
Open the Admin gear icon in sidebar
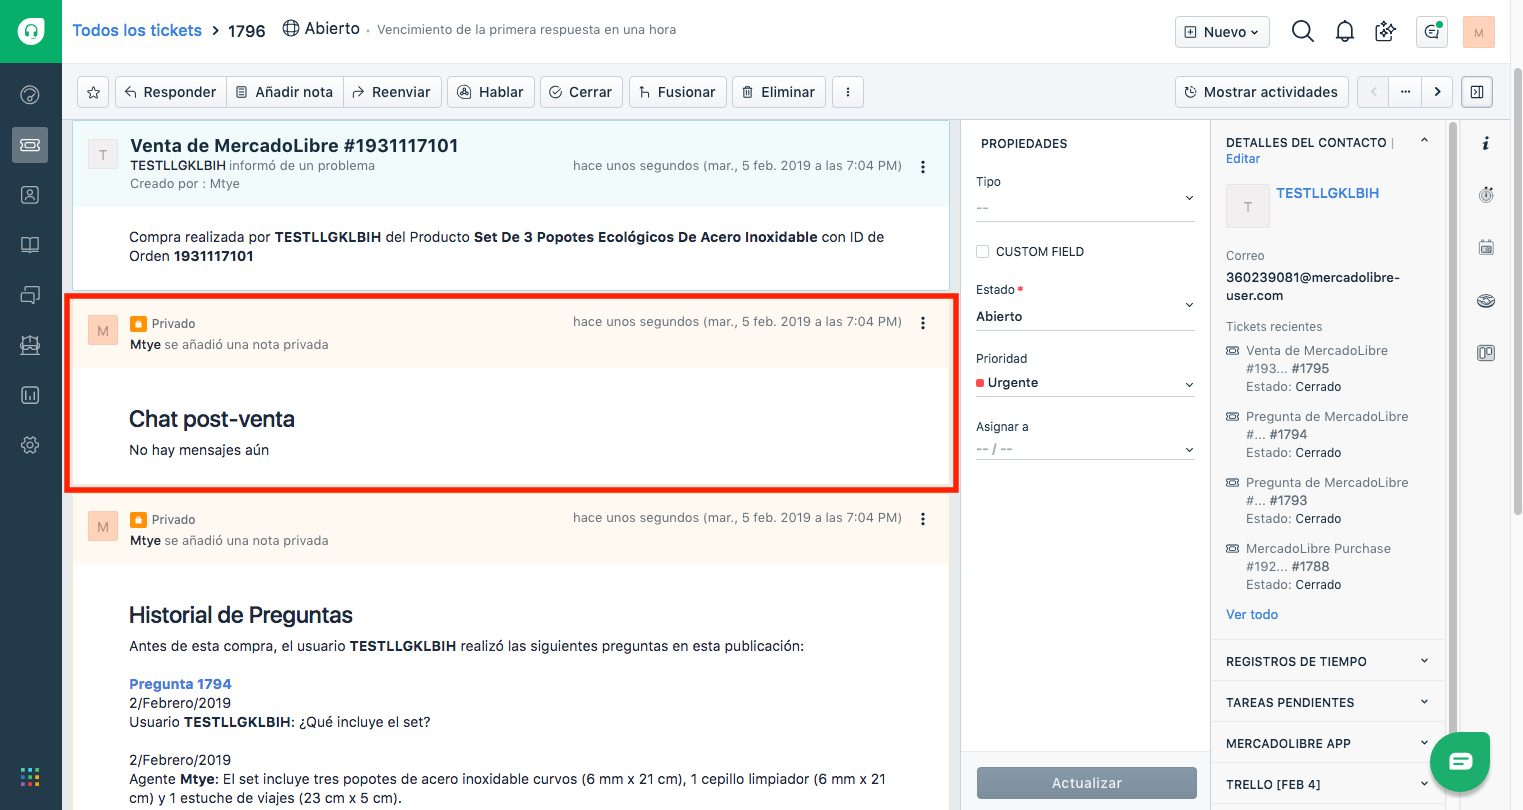(30, 445)
